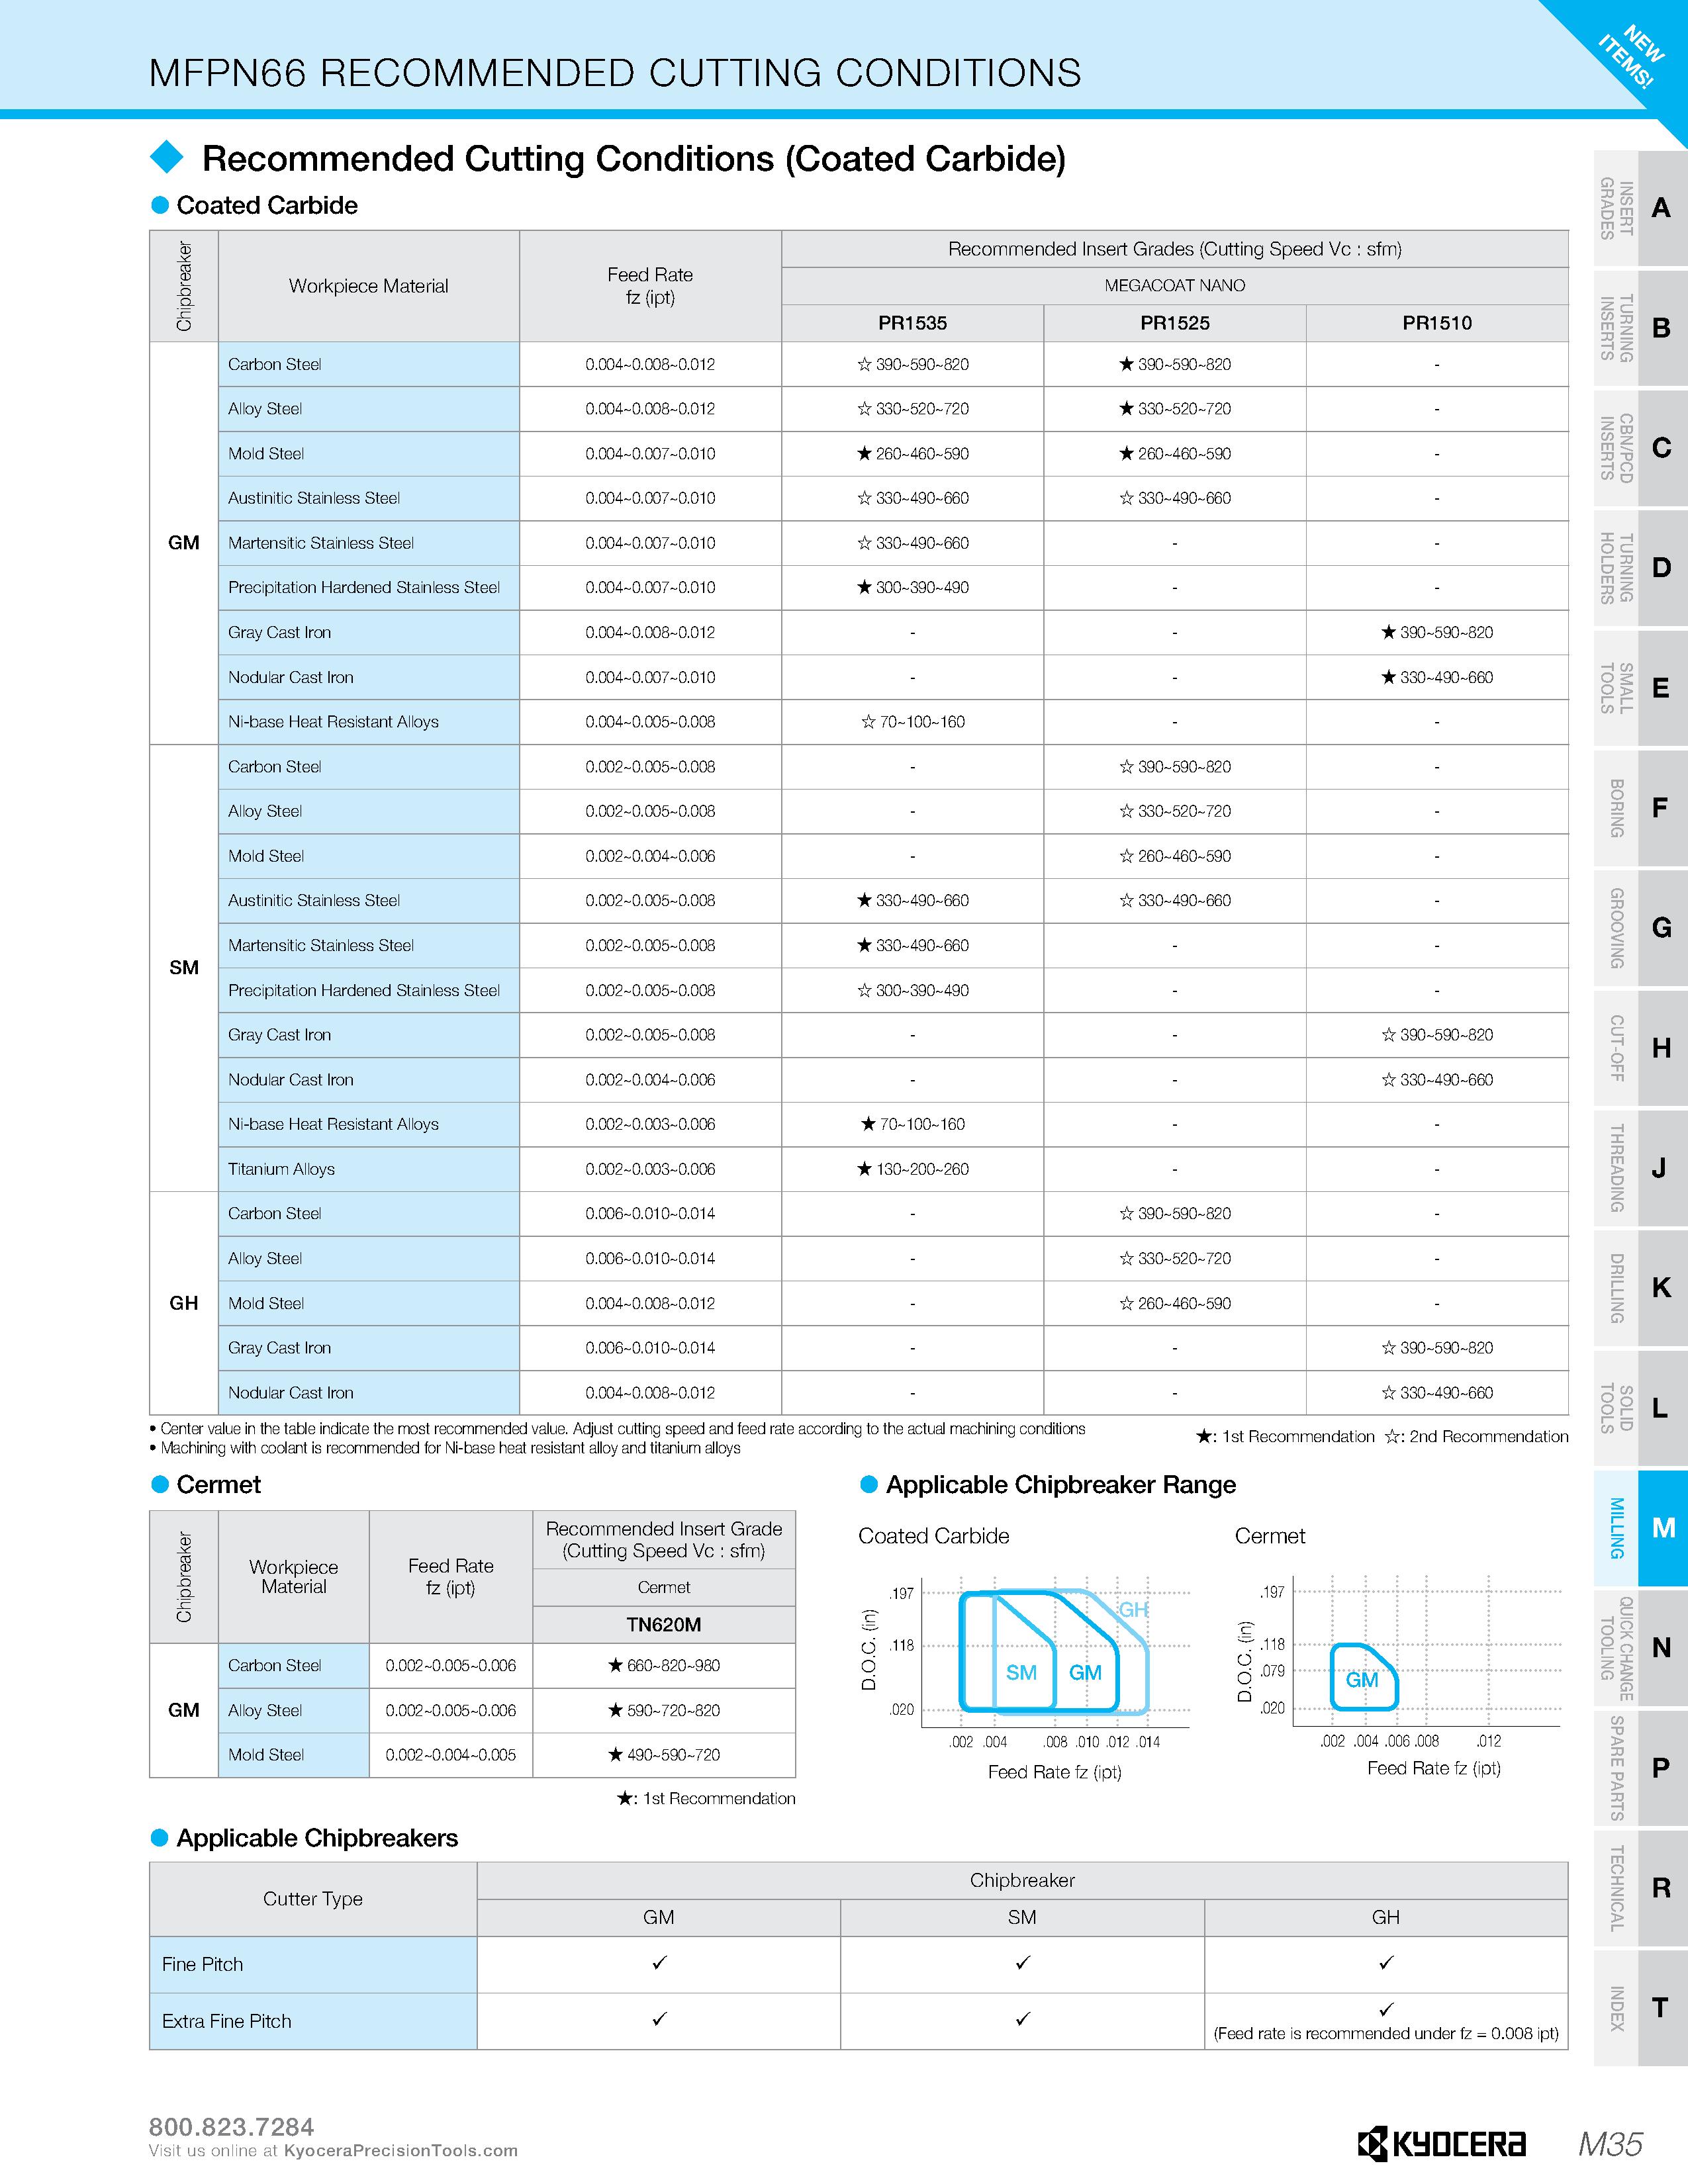Click the GH checkmark in the Fine Pitch row

(1386, 1963)
